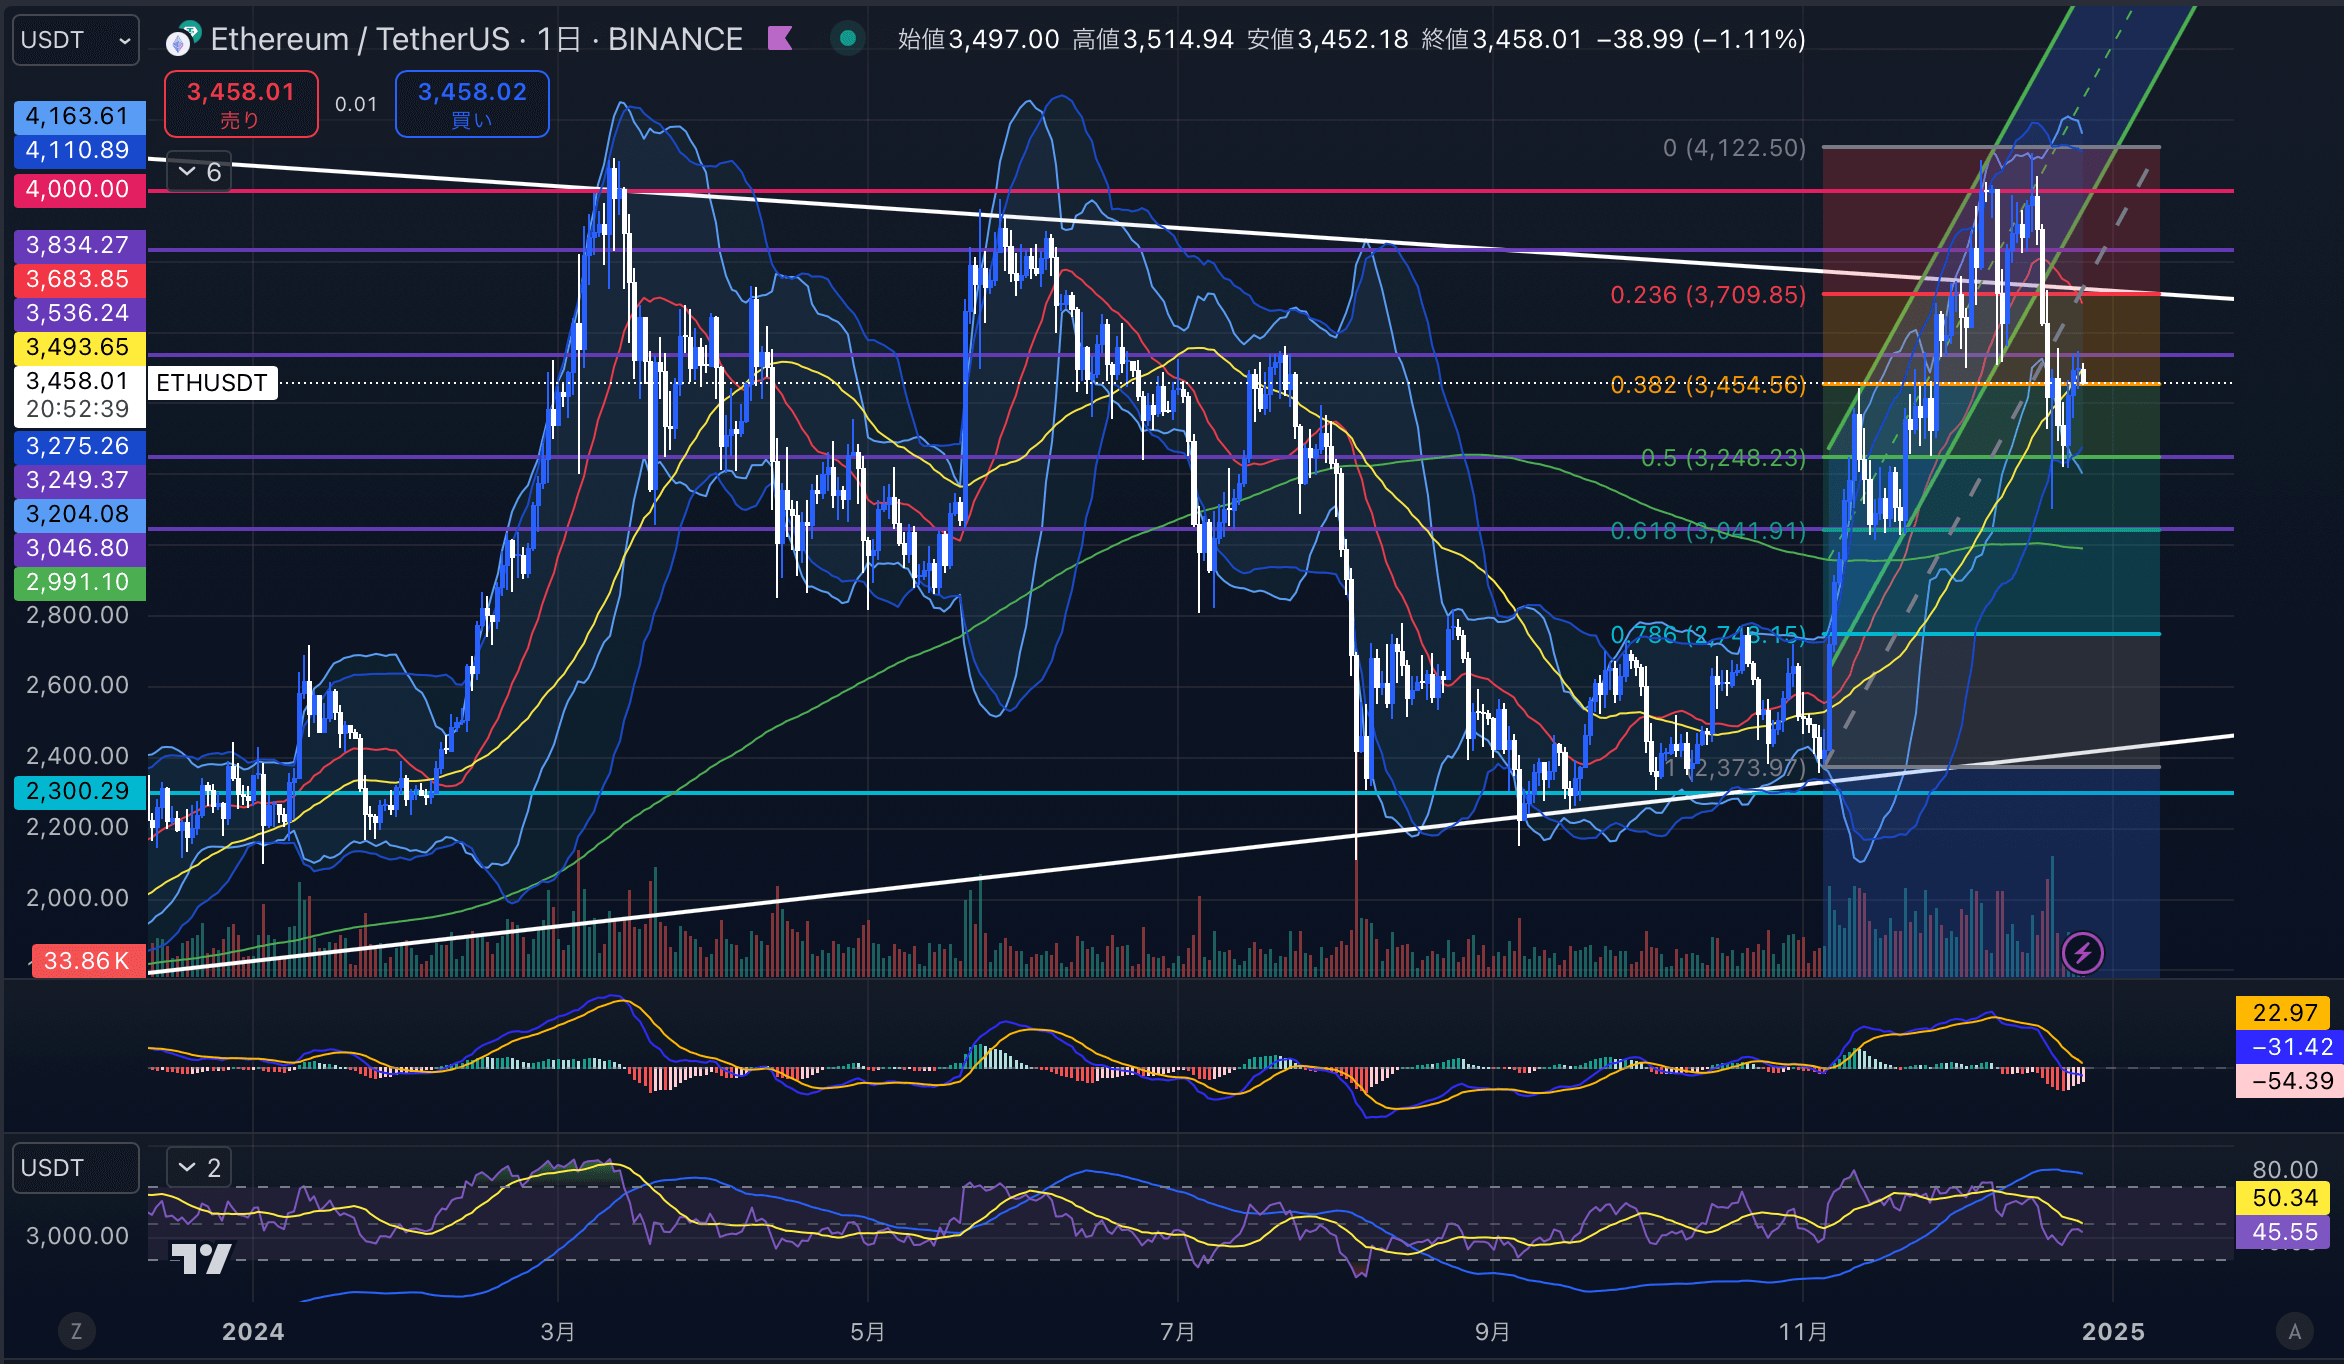
Task: Click the current price 3,458.01 countdown label
Action: (80, 395)
